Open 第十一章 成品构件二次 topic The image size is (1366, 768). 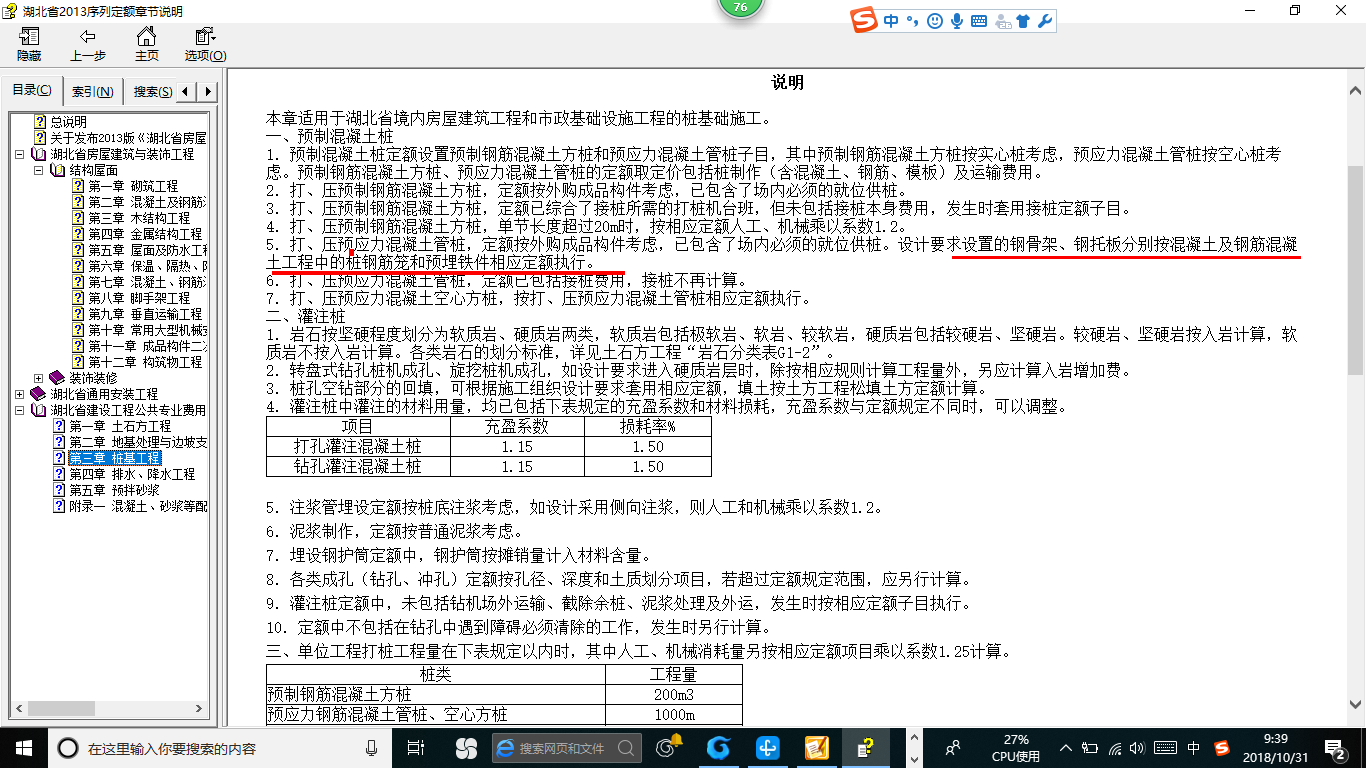[x=147, y=346]
